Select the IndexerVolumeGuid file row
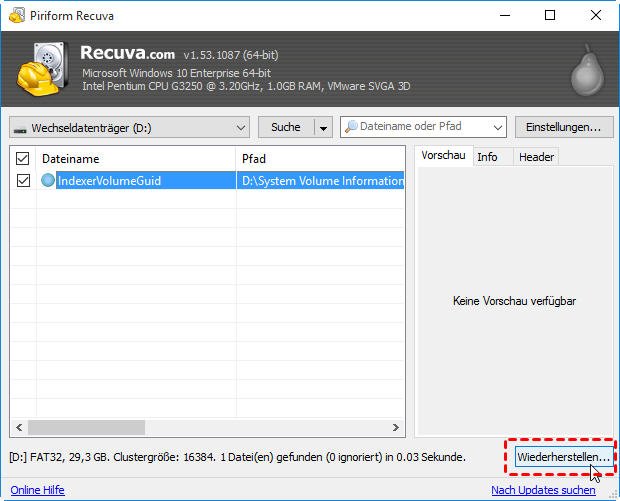 (x=208, y=180)
